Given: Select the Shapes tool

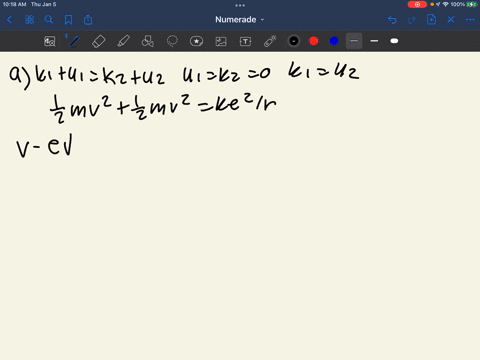Looking at the screenshot, I should pyautogui.click(x=148, y=41).
